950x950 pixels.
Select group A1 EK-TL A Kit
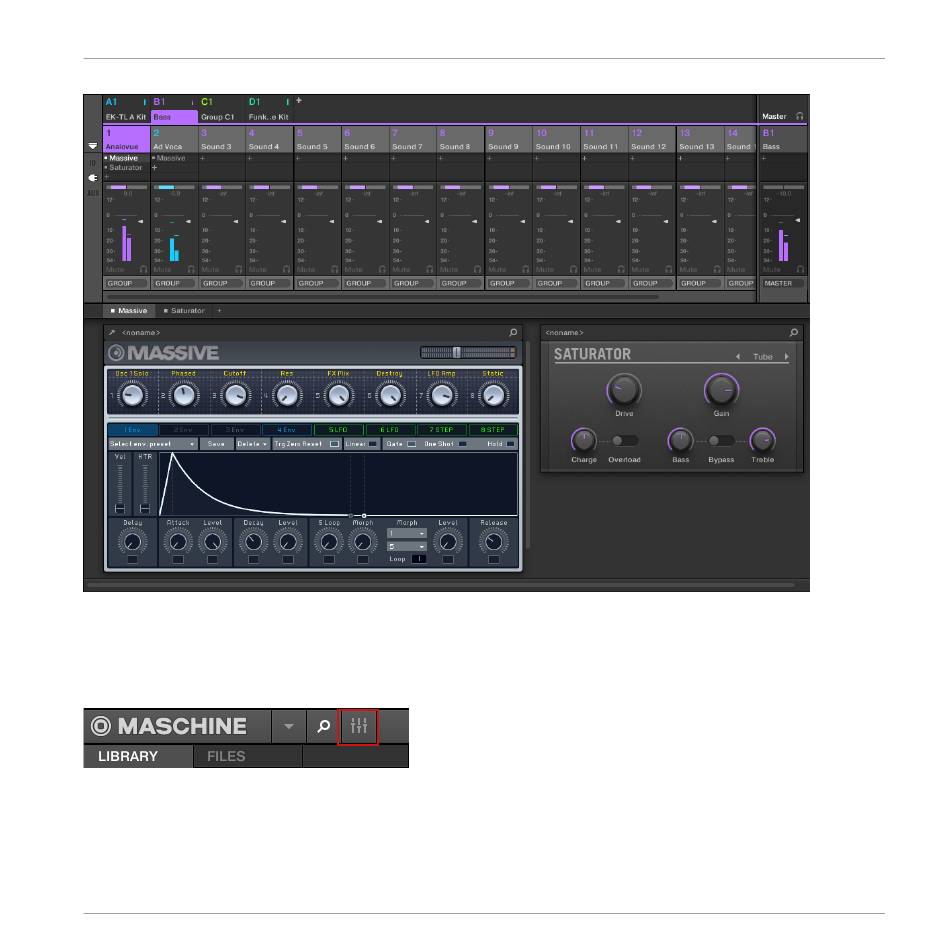[126, 110]
